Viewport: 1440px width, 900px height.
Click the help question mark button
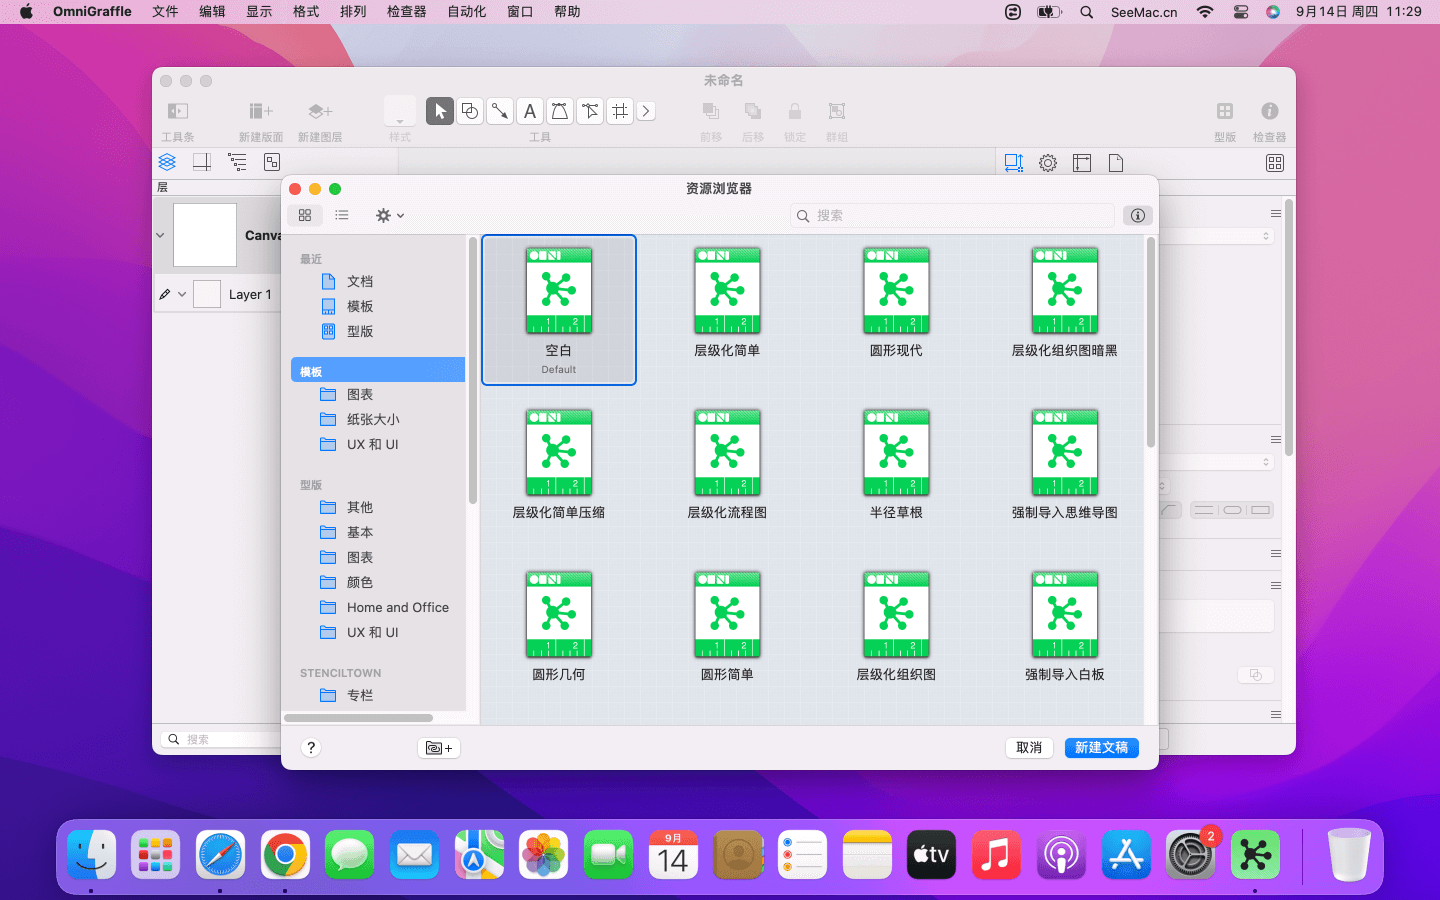pyautogui.click(x=311, y=748)
